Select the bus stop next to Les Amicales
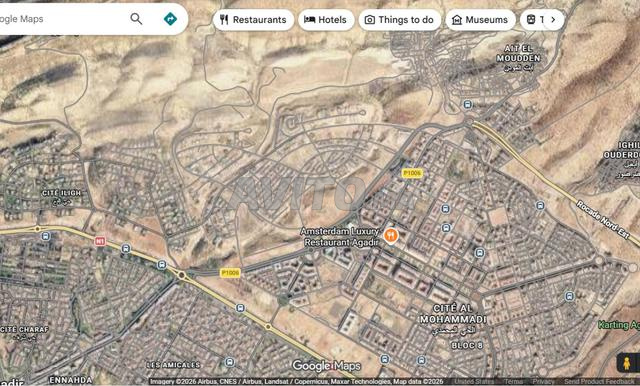The width and height of the screenshot is (640, 386). coord(229,362)
